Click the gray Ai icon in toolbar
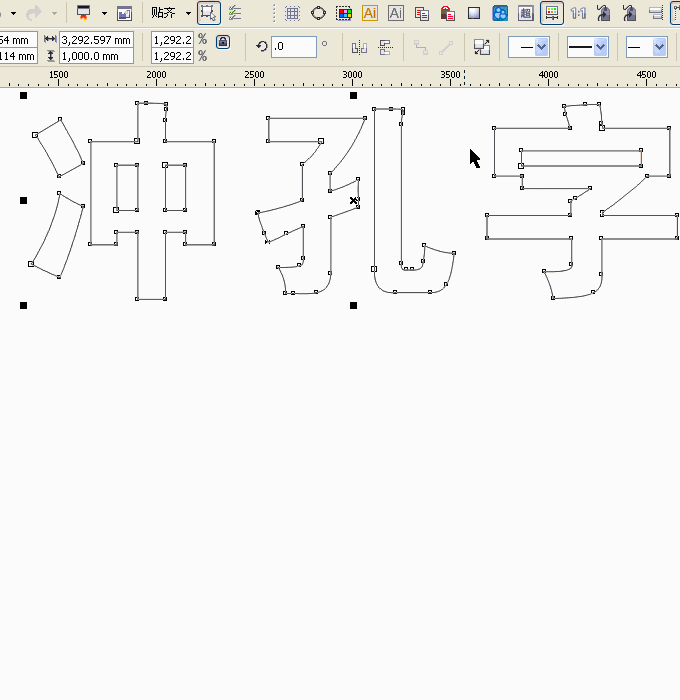This screenshot has width=680, height=700. [396, 13]
